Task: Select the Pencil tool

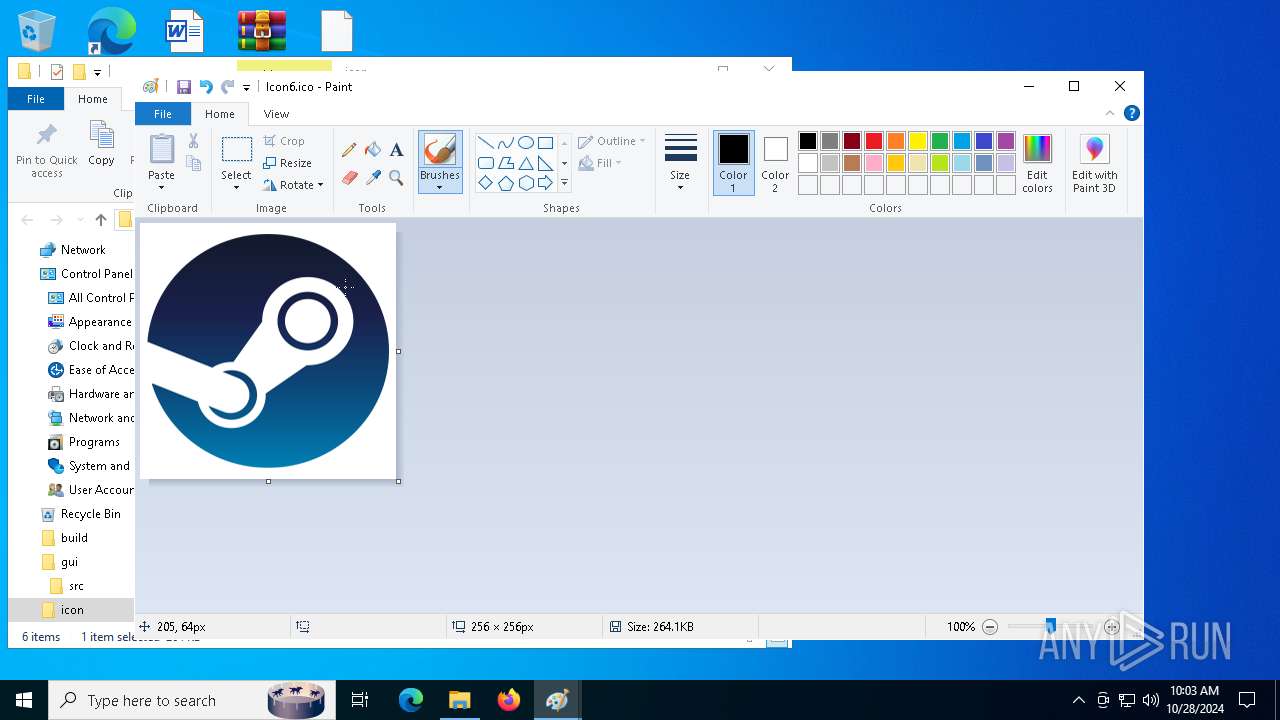Action: [x=349, y=150]
